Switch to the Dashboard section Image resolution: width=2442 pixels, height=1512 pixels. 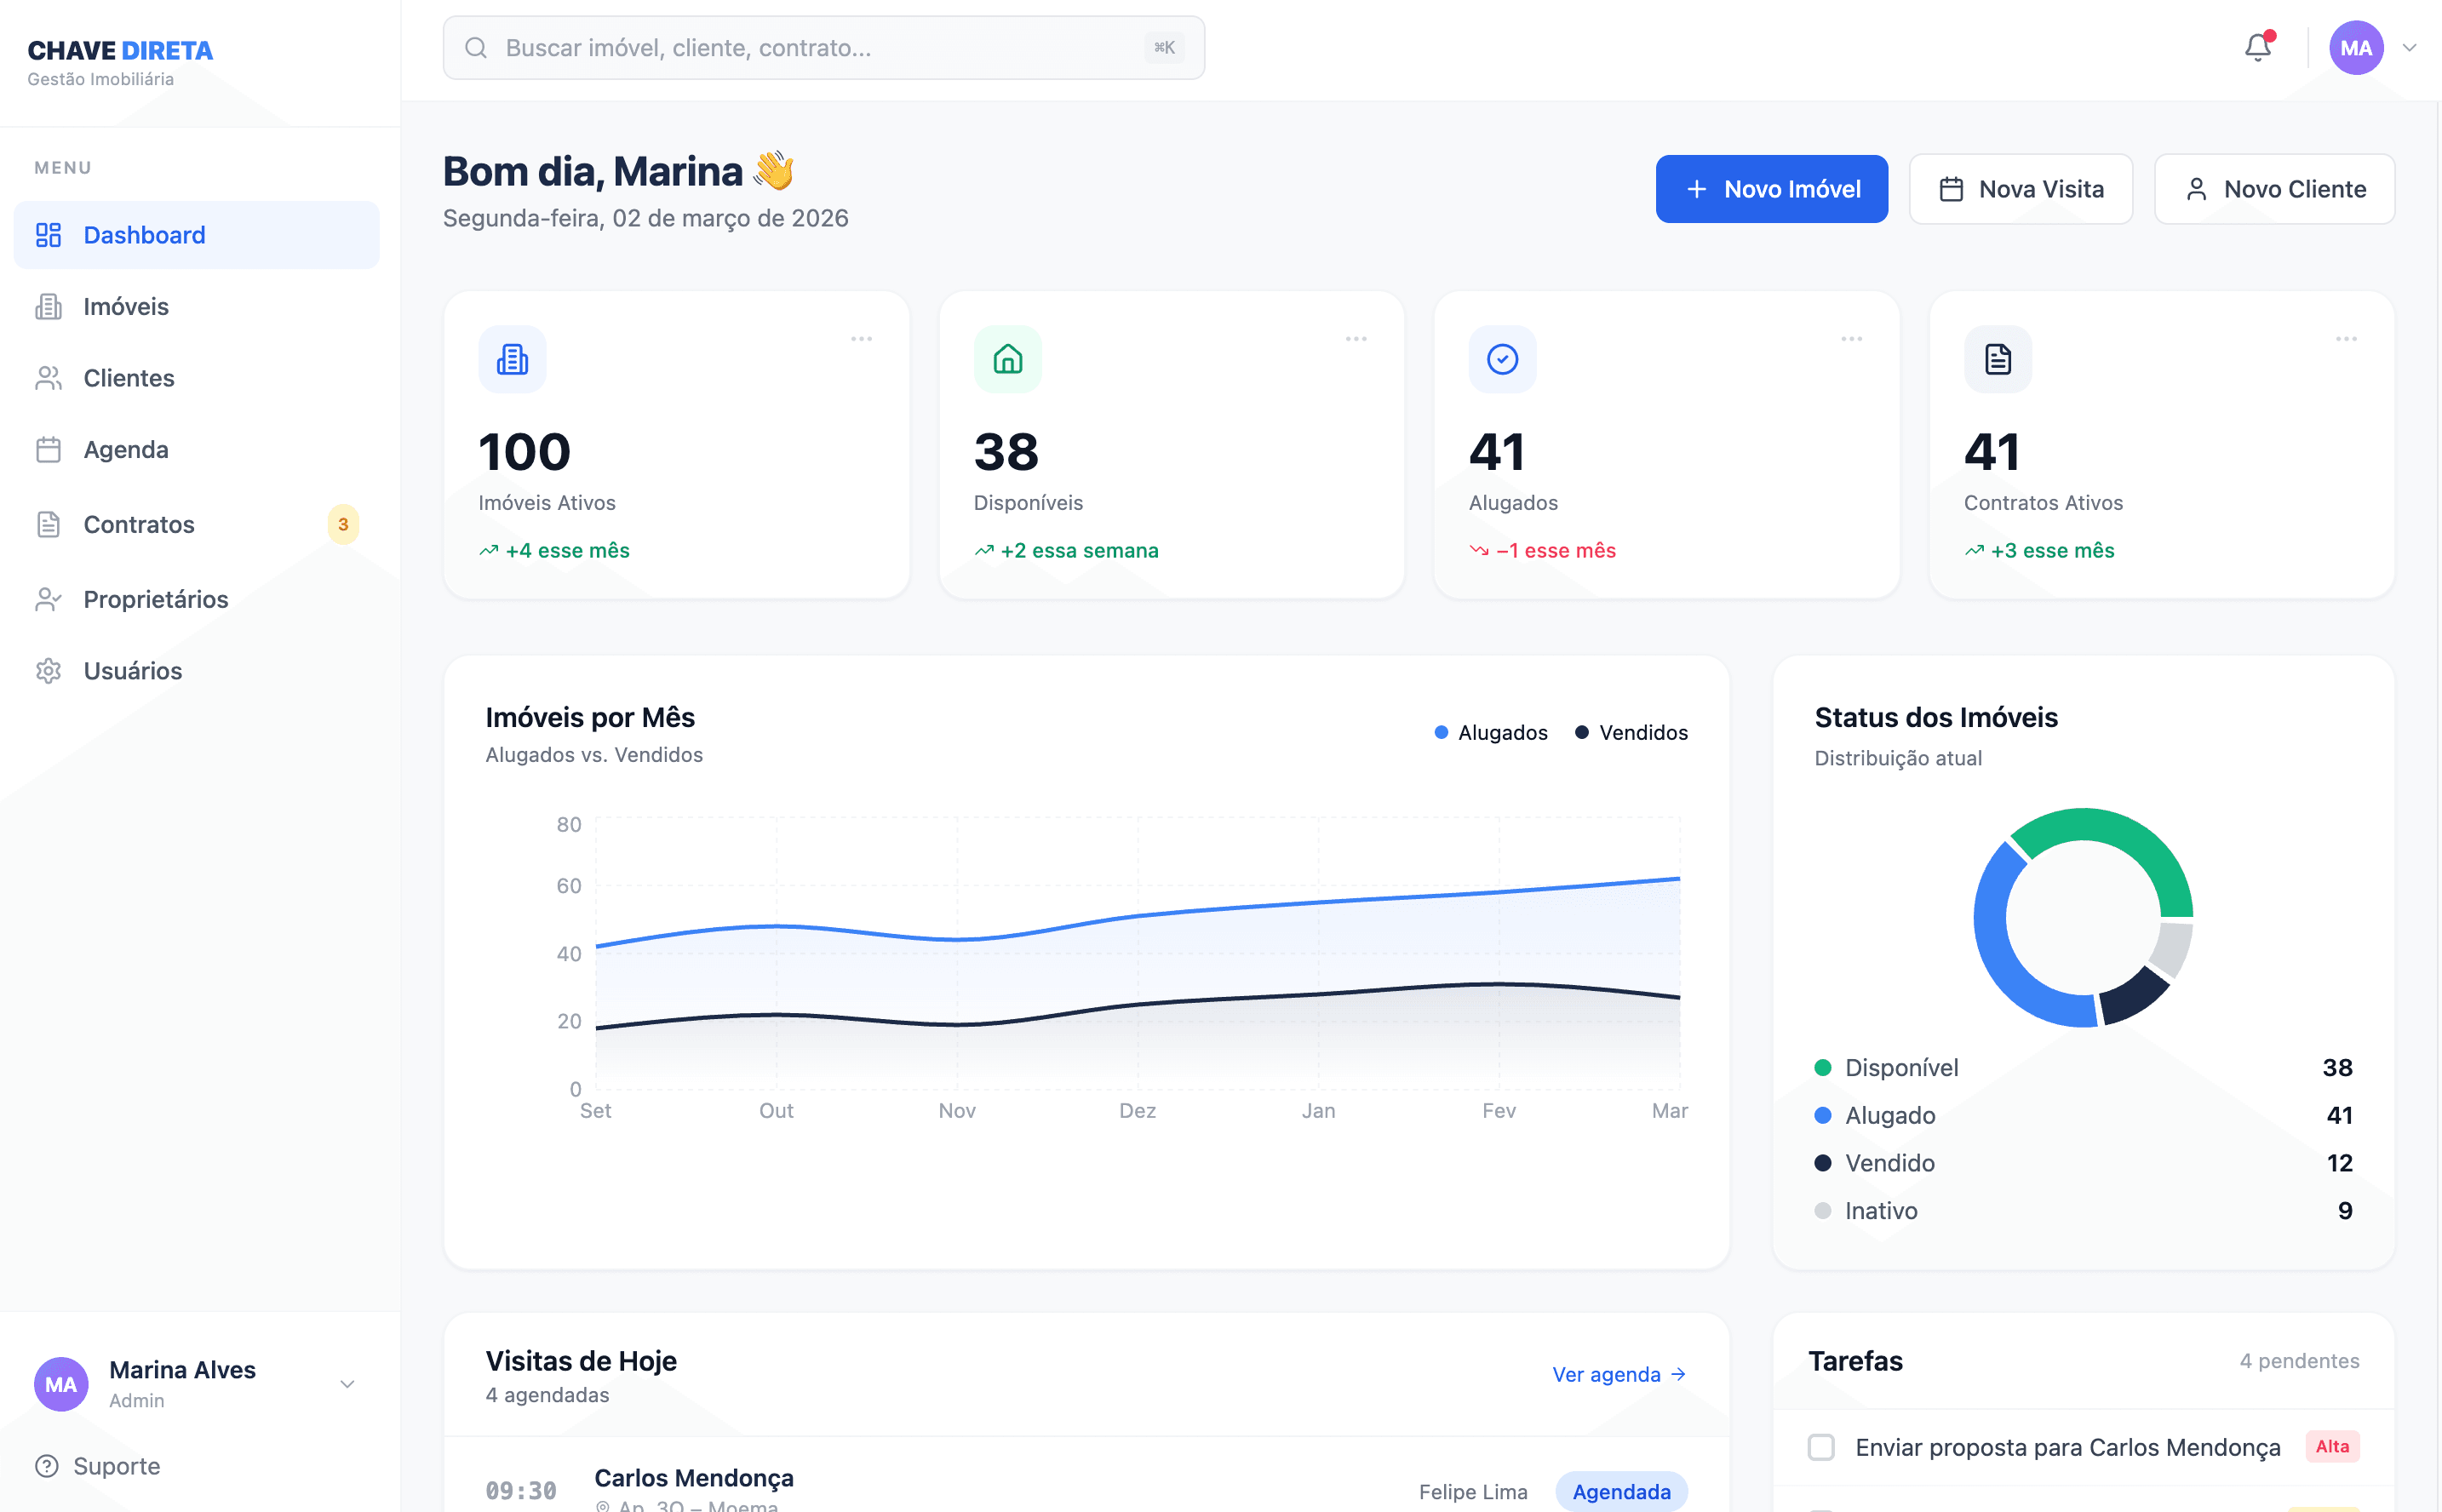[x=144, y=234]
